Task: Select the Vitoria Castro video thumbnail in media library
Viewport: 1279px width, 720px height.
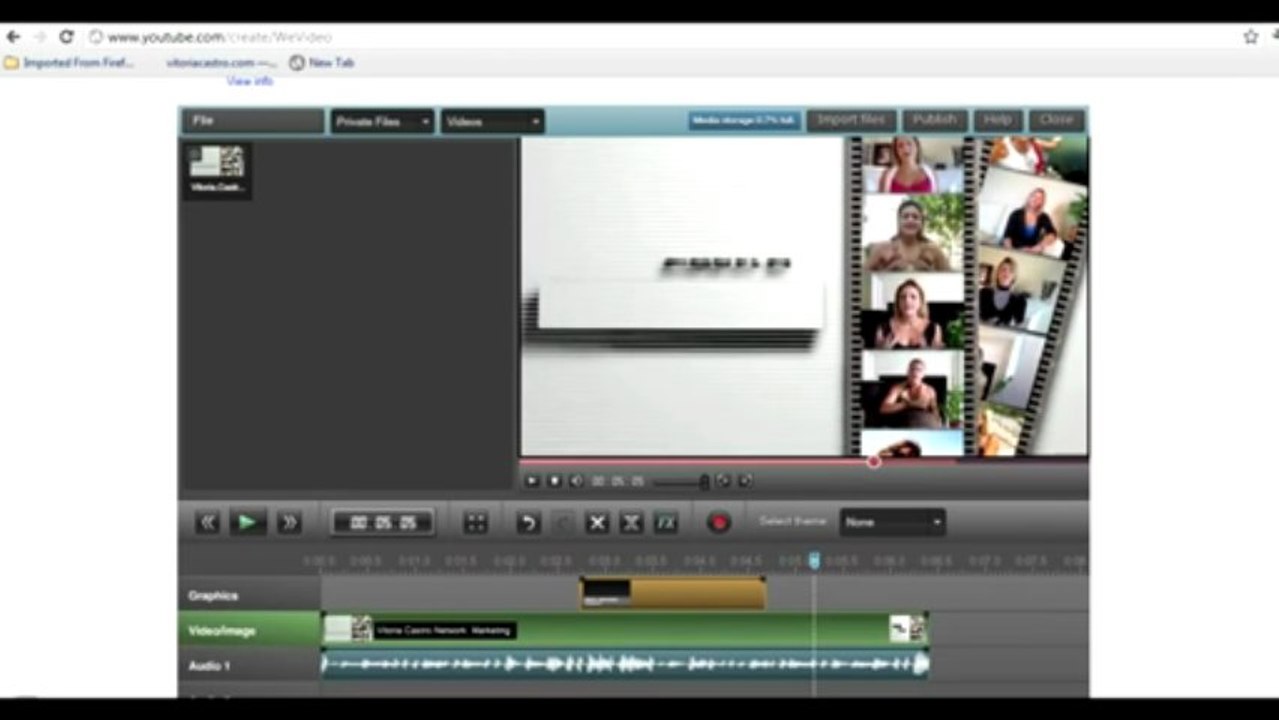Action: click(x=217, y=170)
